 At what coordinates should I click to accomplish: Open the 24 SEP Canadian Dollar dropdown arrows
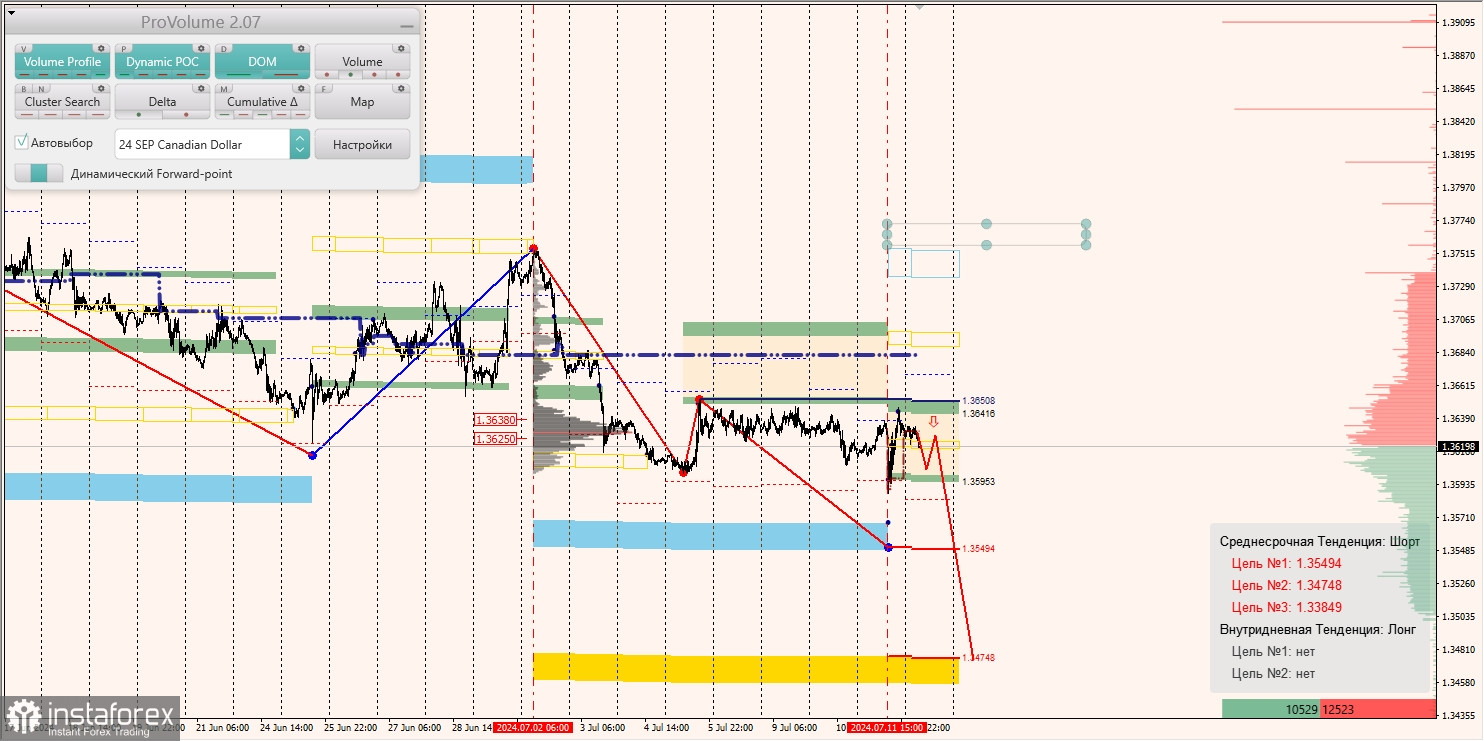[x=300, y=144]
